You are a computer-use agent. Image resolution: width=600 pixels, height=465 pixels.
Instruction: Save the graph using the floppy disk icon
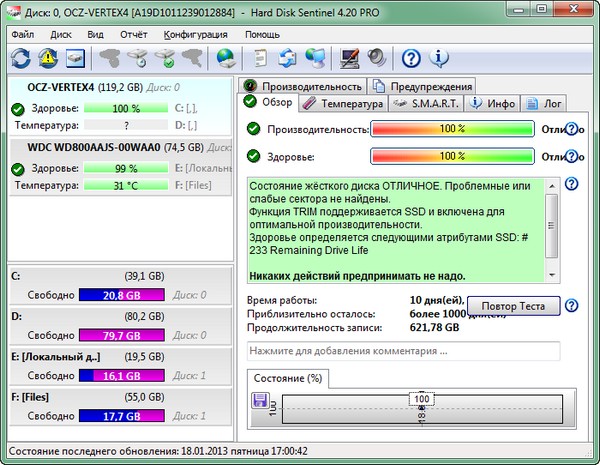coord(261,401)
